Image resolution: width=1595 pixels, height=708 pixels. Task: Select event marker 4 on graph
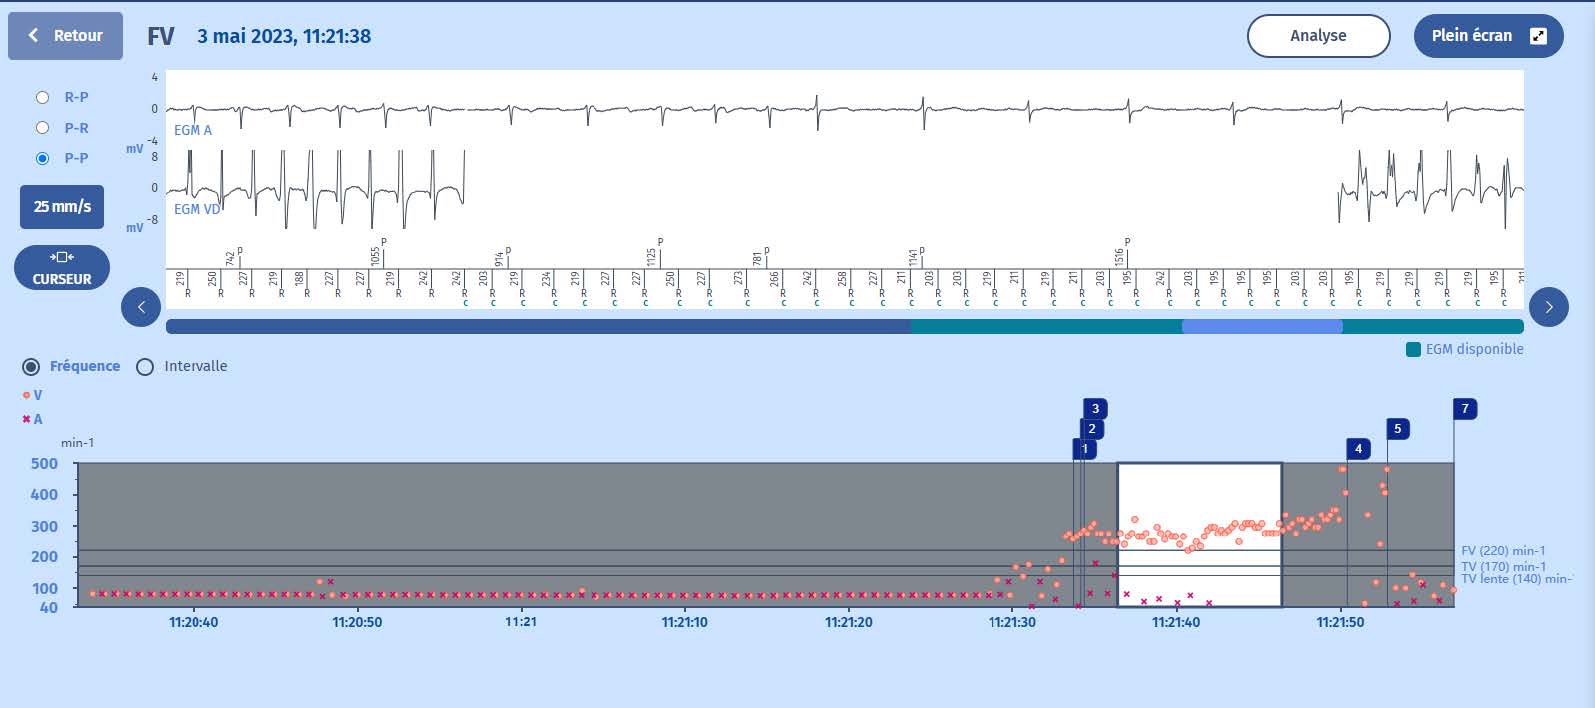tap(1358, 449)
